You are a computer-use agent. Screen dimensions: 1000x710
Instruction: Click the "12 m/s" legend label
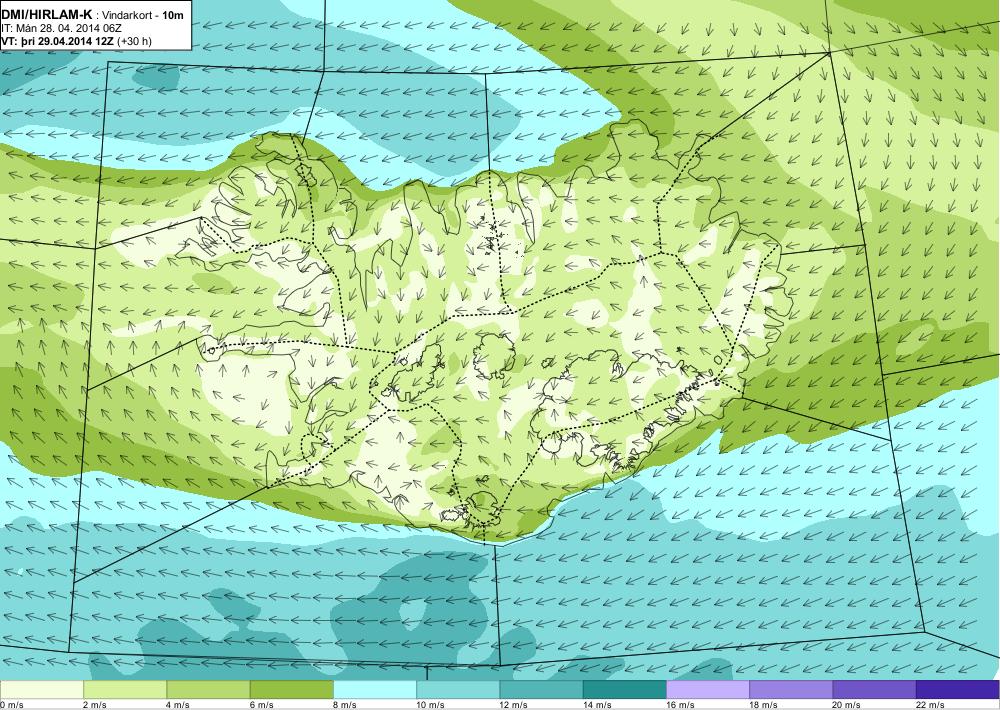click(x=514, y=704)
